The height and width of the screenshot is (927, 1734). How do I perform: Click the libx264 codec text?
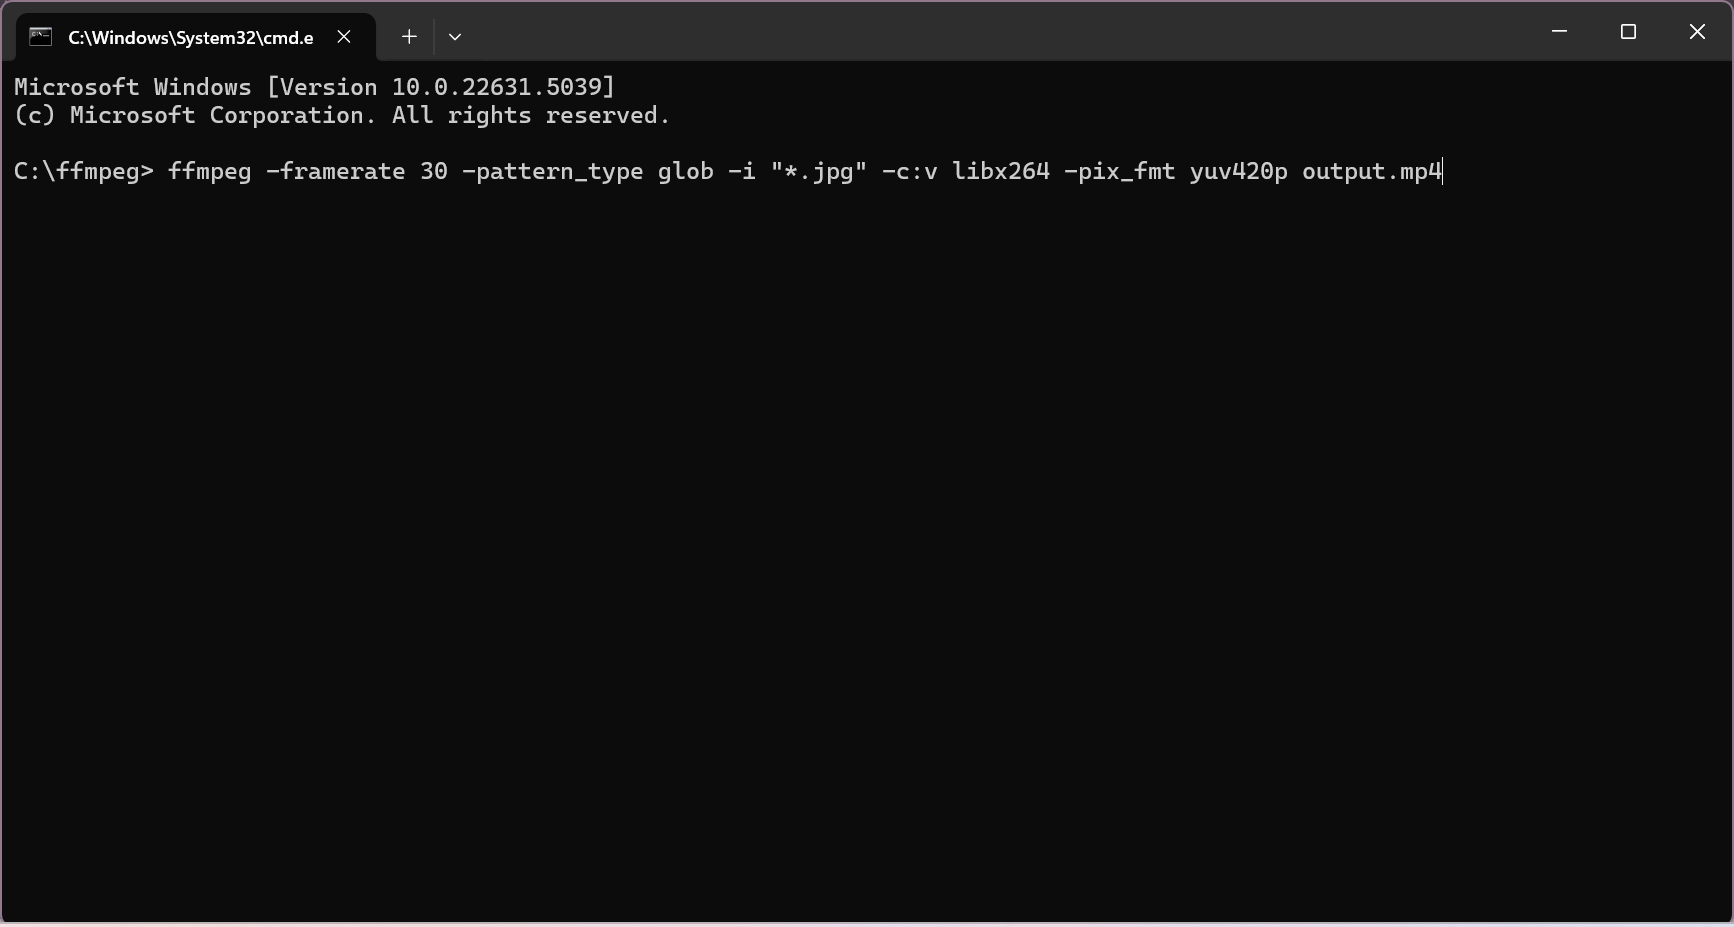tap(1001, 172)
